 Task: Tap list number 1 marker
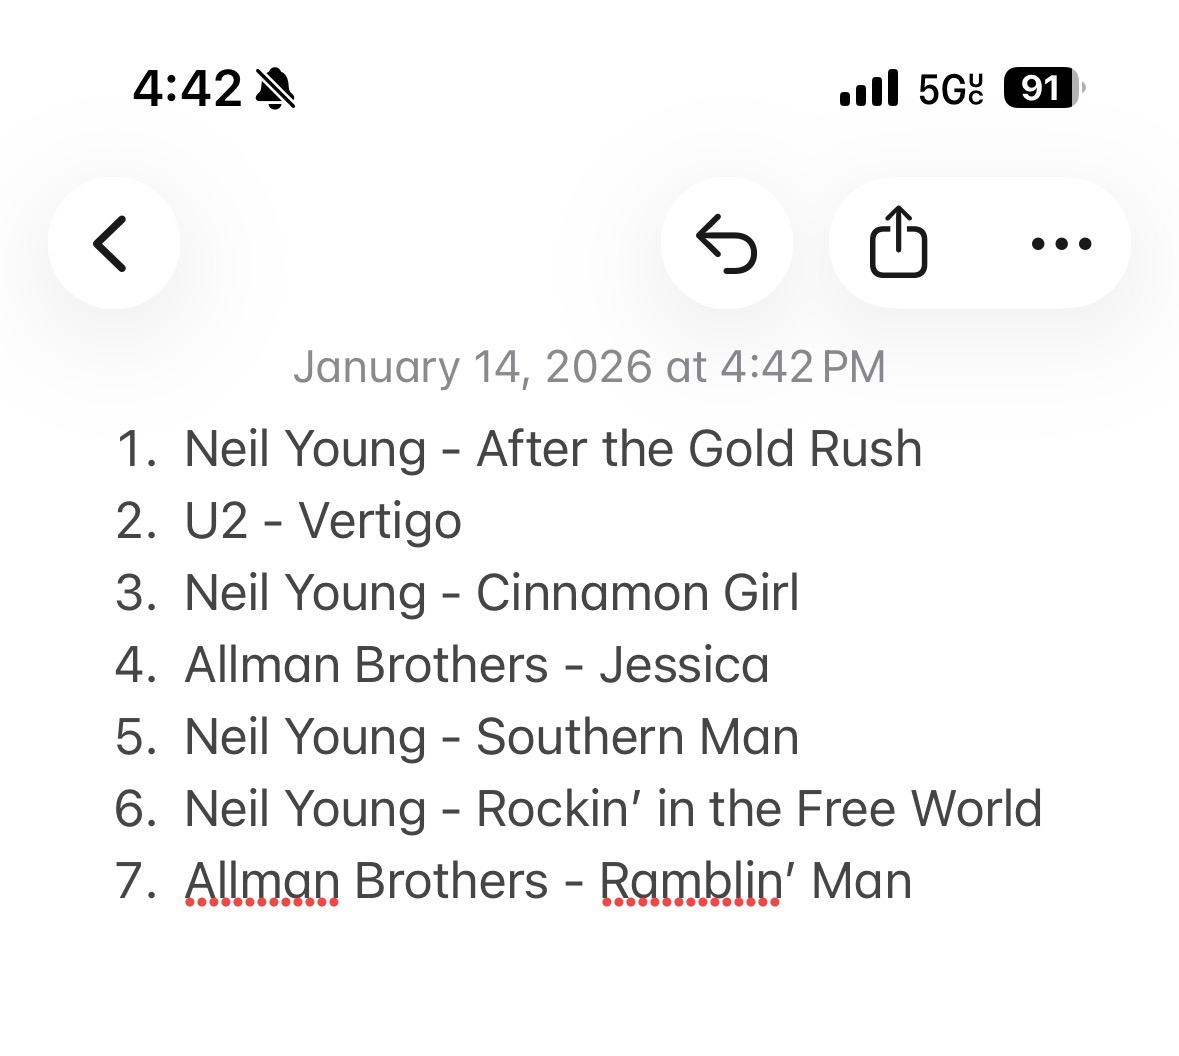click(135, 449)
